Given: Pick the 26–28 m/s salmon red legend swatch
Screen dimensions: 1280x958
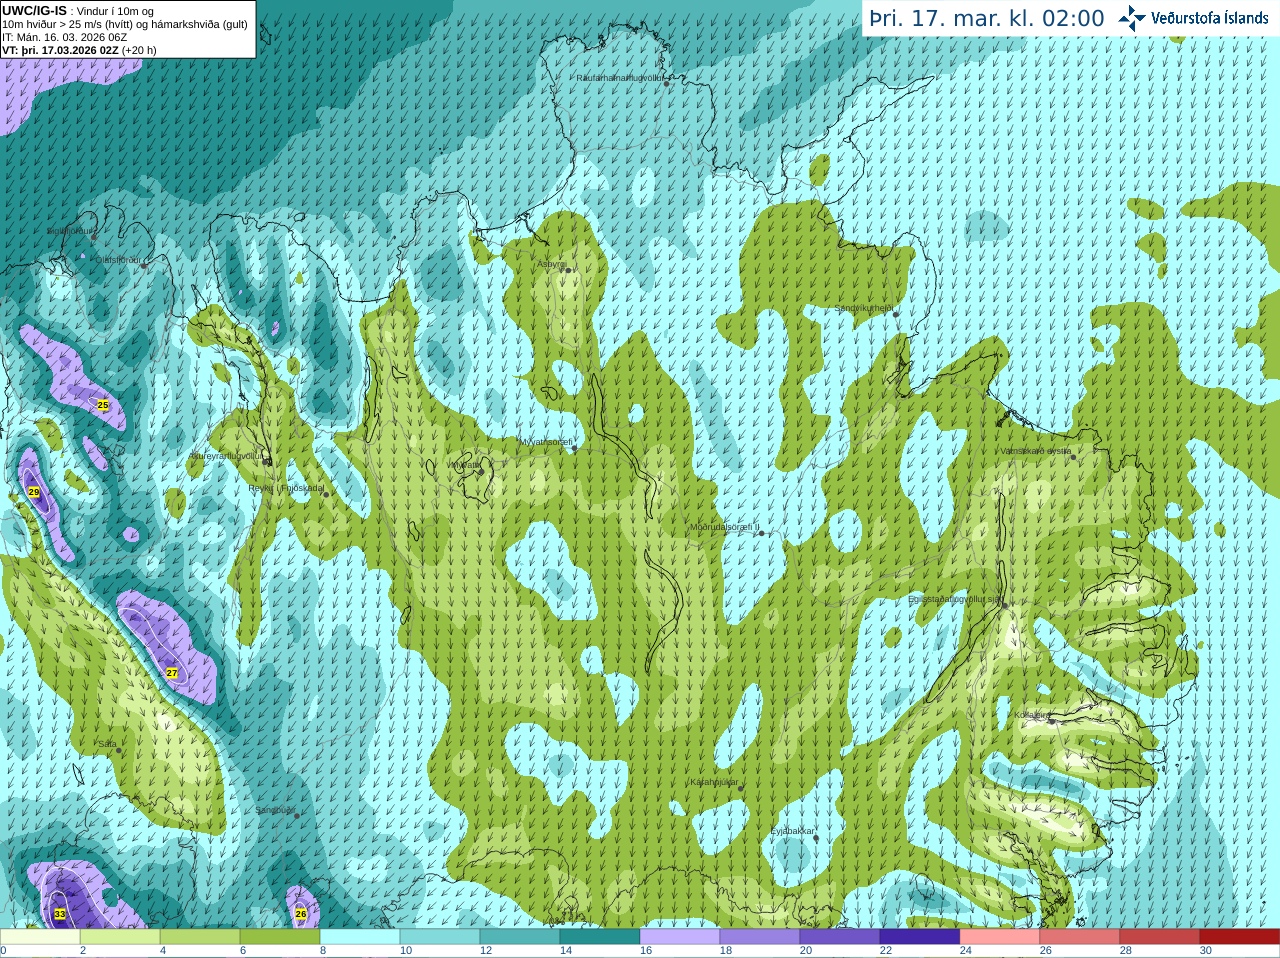Looking at the screenshot, I should 1080,937.
